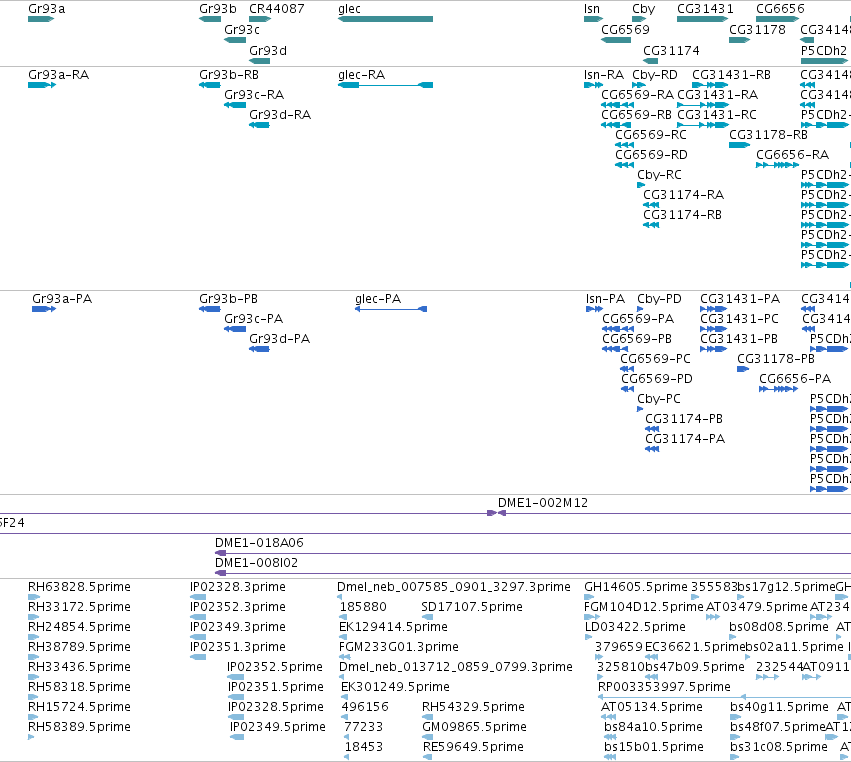
Task: Select the CG31174-PB protein feature
Action: click(x=684, y=419)
